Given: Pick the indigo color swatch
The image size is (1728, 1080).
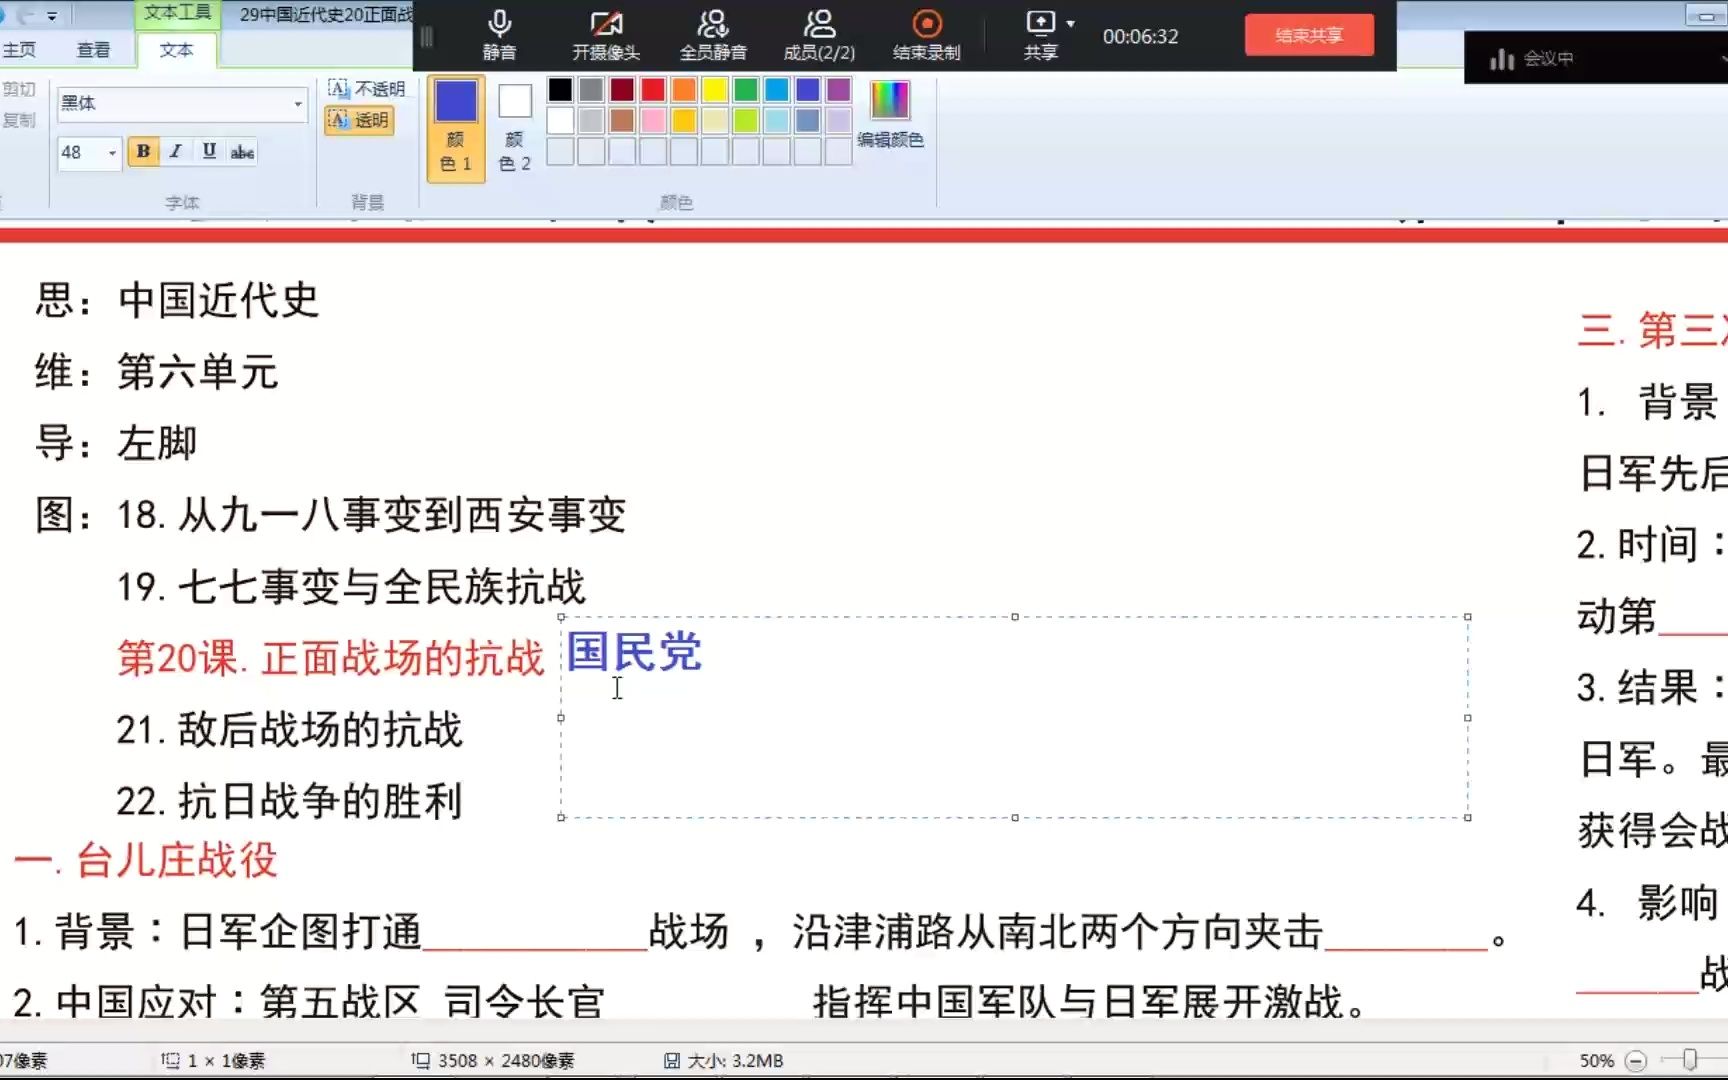Looking at the screenshot, I should (808, 90).
